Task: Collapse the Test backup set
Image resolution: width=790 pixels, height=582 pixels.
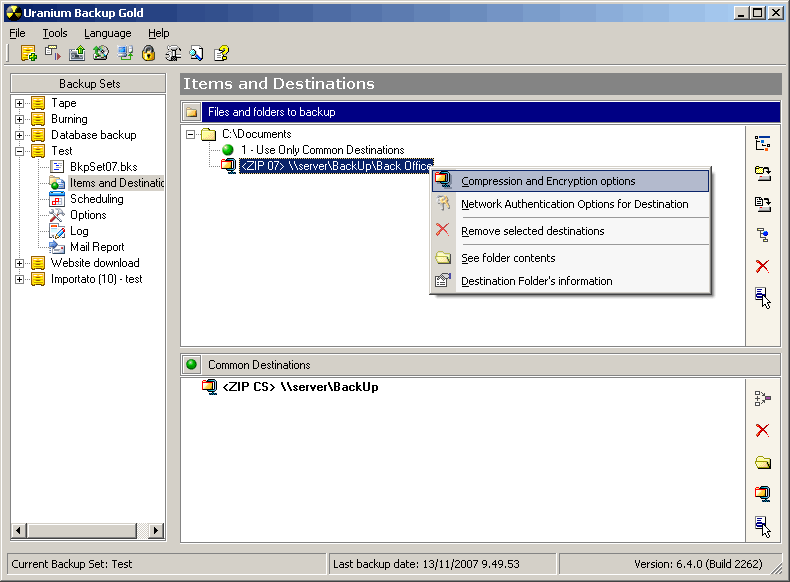Action: click(x=19, y=151)
